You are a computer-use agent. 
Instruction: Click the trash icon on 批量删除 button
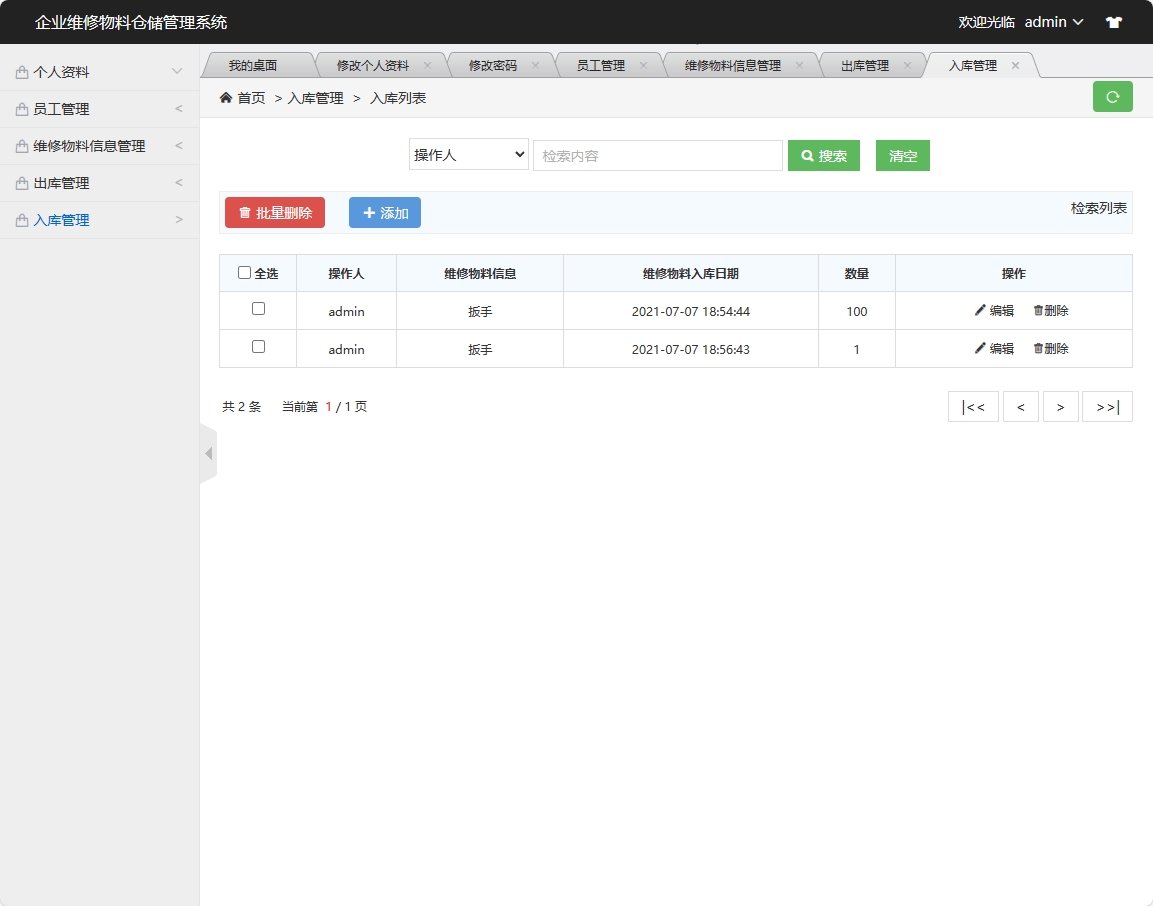tap(244, 212)
